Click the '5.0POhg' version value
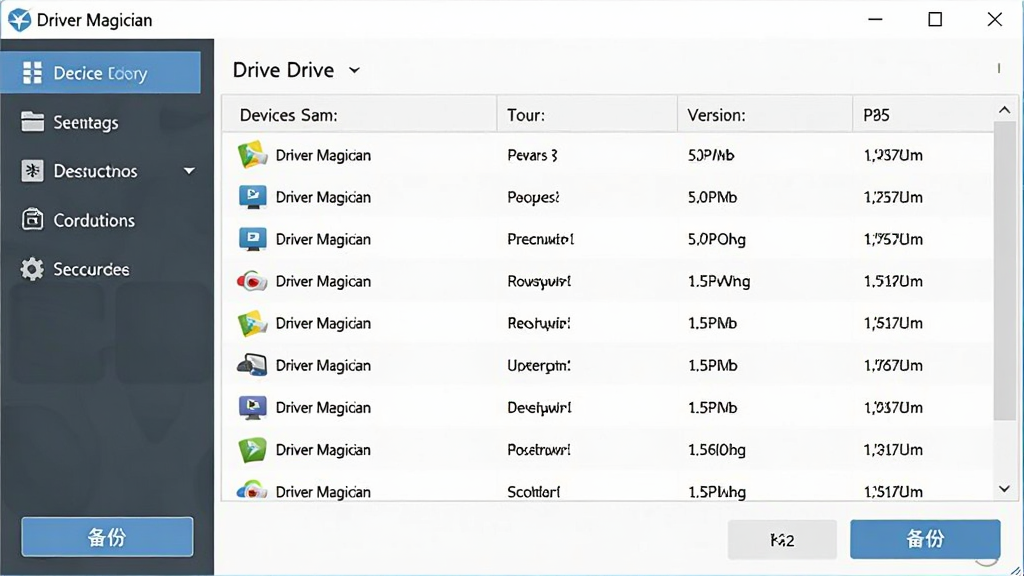This screenshot has height=576, width=1024. (716, 240)
